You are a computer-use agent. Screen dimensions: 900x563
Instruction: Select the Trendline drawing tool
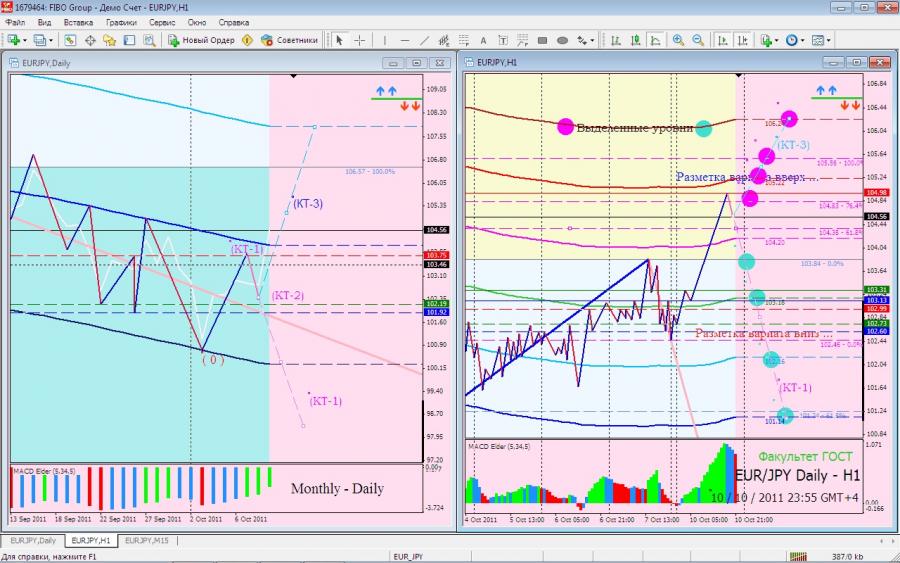pos(424,40)
